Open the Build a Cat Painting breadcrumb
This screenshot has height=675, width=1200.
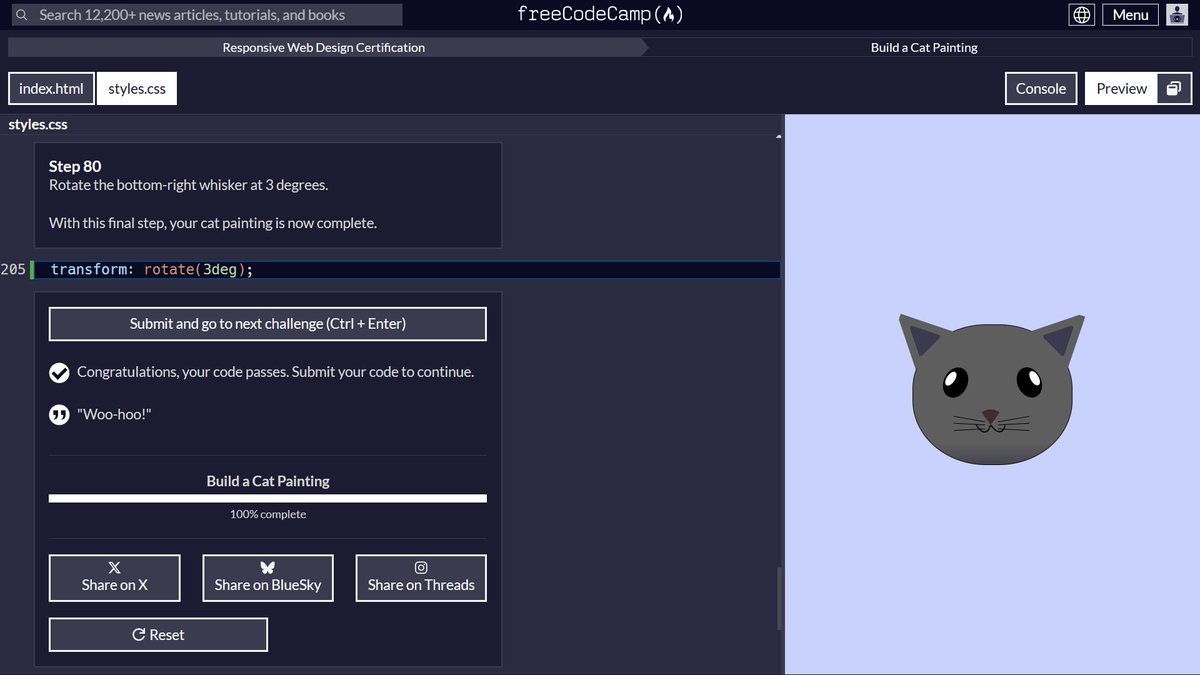(923, 47)
